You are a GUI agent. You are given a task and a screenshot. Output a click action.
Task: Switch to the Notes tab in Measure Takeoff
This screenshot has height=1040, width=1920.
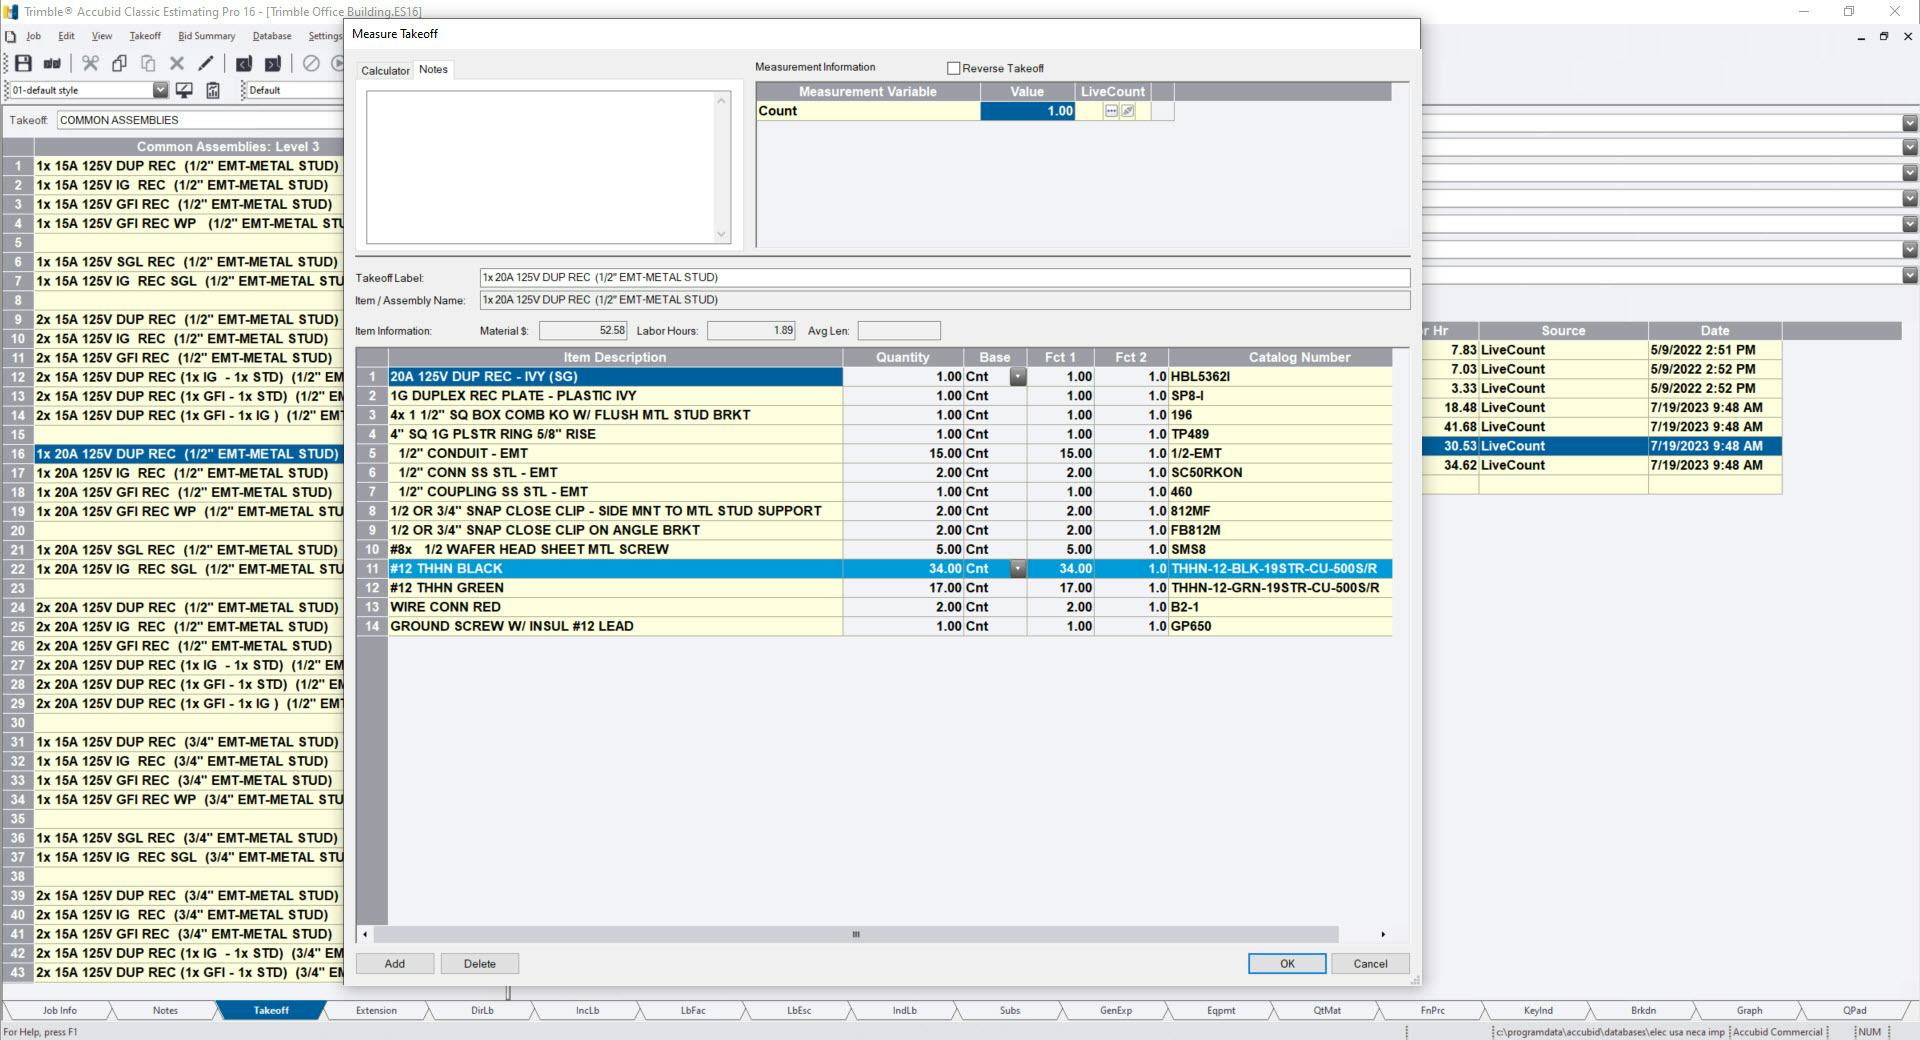click(433, 70)
